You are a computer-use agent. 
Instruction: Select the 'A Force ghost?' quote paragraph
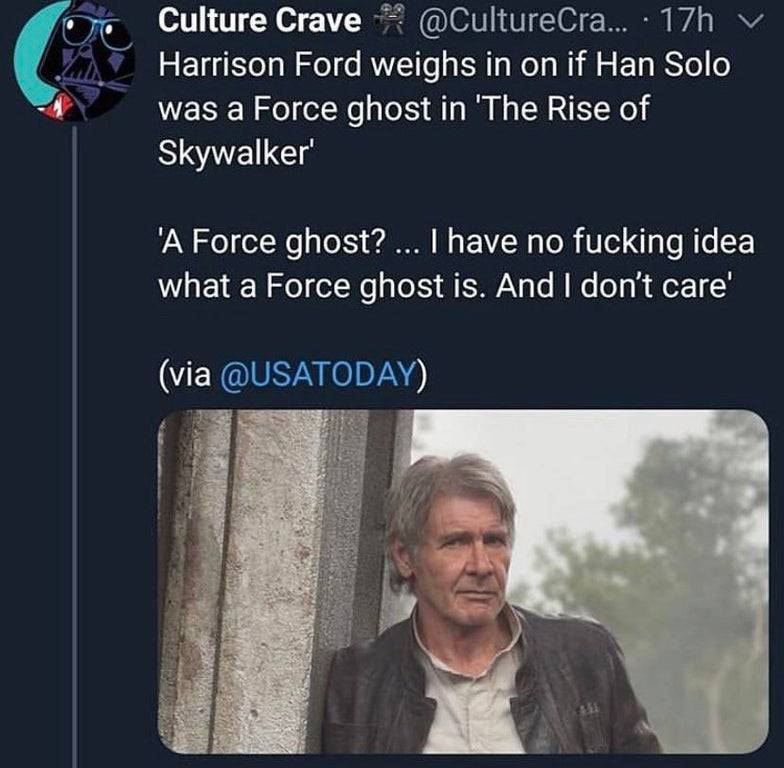[x=456, y=264]
